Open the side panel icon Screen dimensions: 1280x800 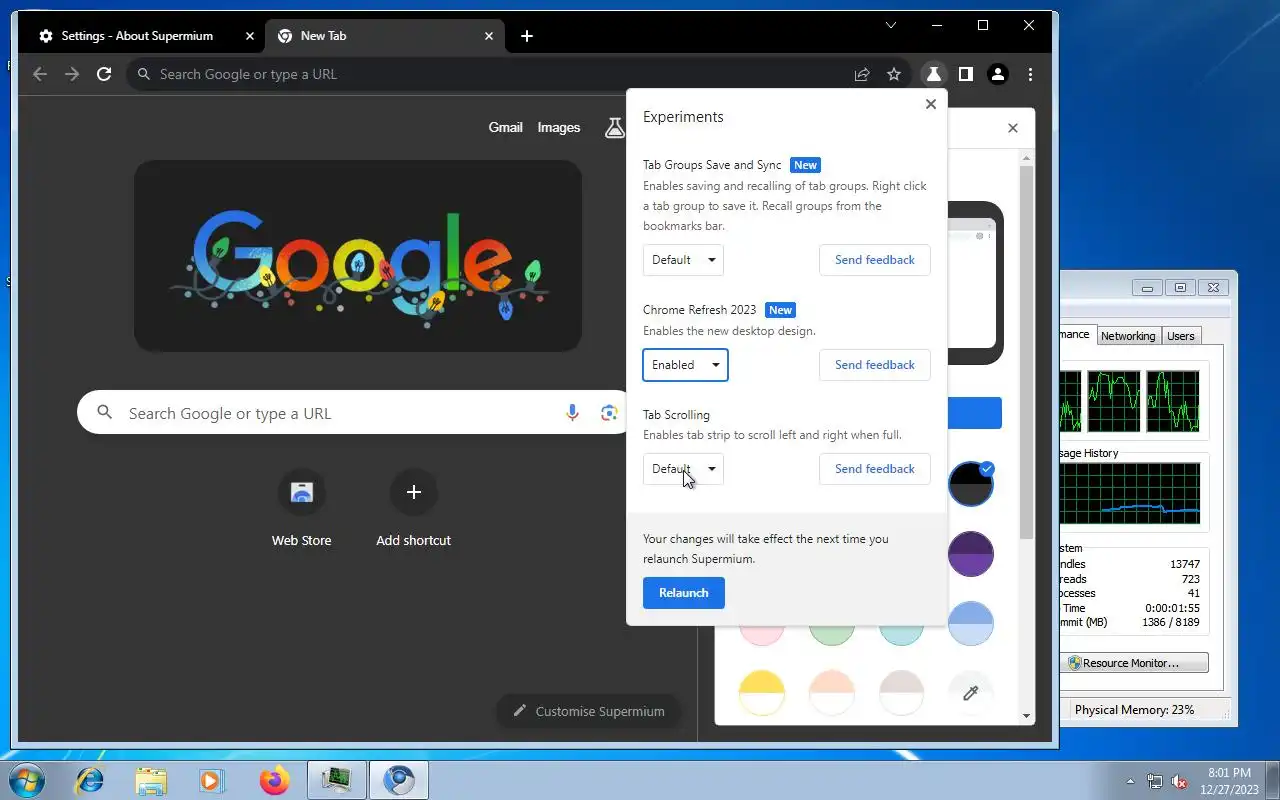point(965,74)
